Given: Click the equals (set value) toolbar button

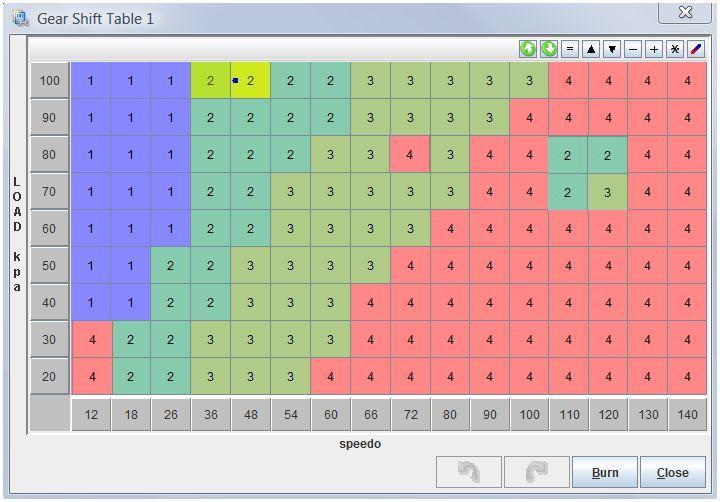Looking at the screenshot, I should (x=570, y=49).
